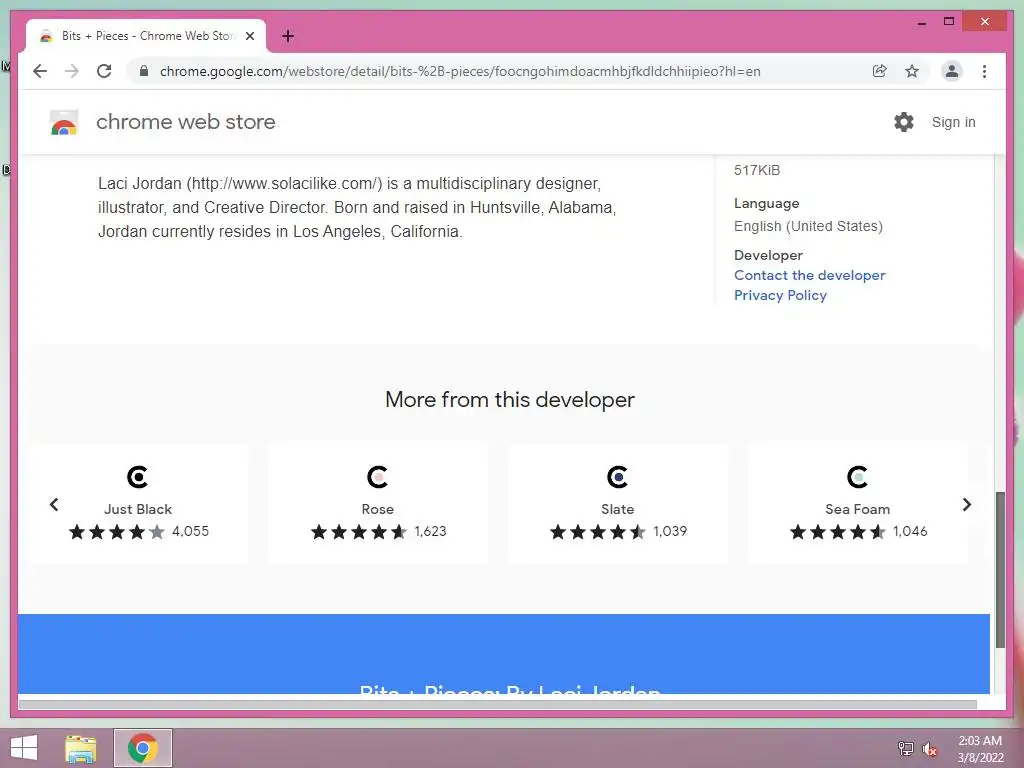Screen dimensions: 1024x768
Task: Click the address bar URL
Action: (460, 71)
